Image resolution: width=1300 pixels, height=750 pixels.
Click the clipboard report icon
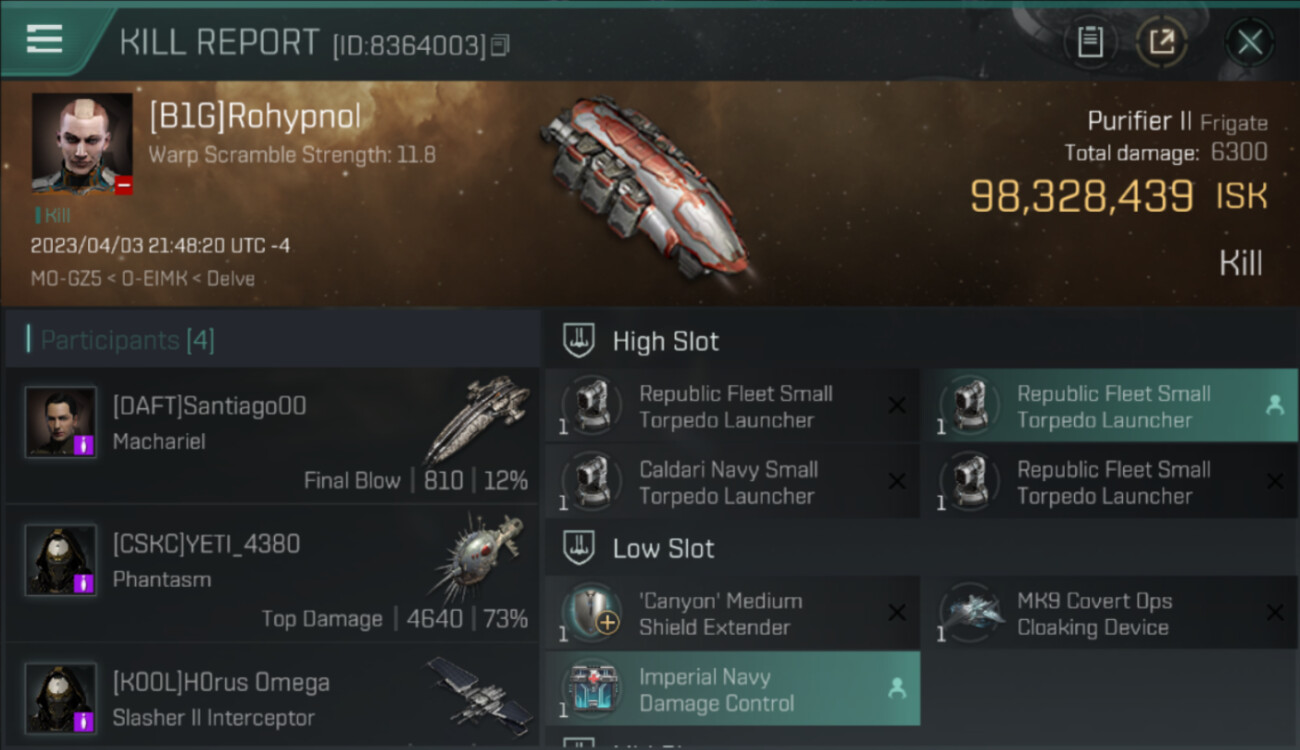tap(1090, 42)
